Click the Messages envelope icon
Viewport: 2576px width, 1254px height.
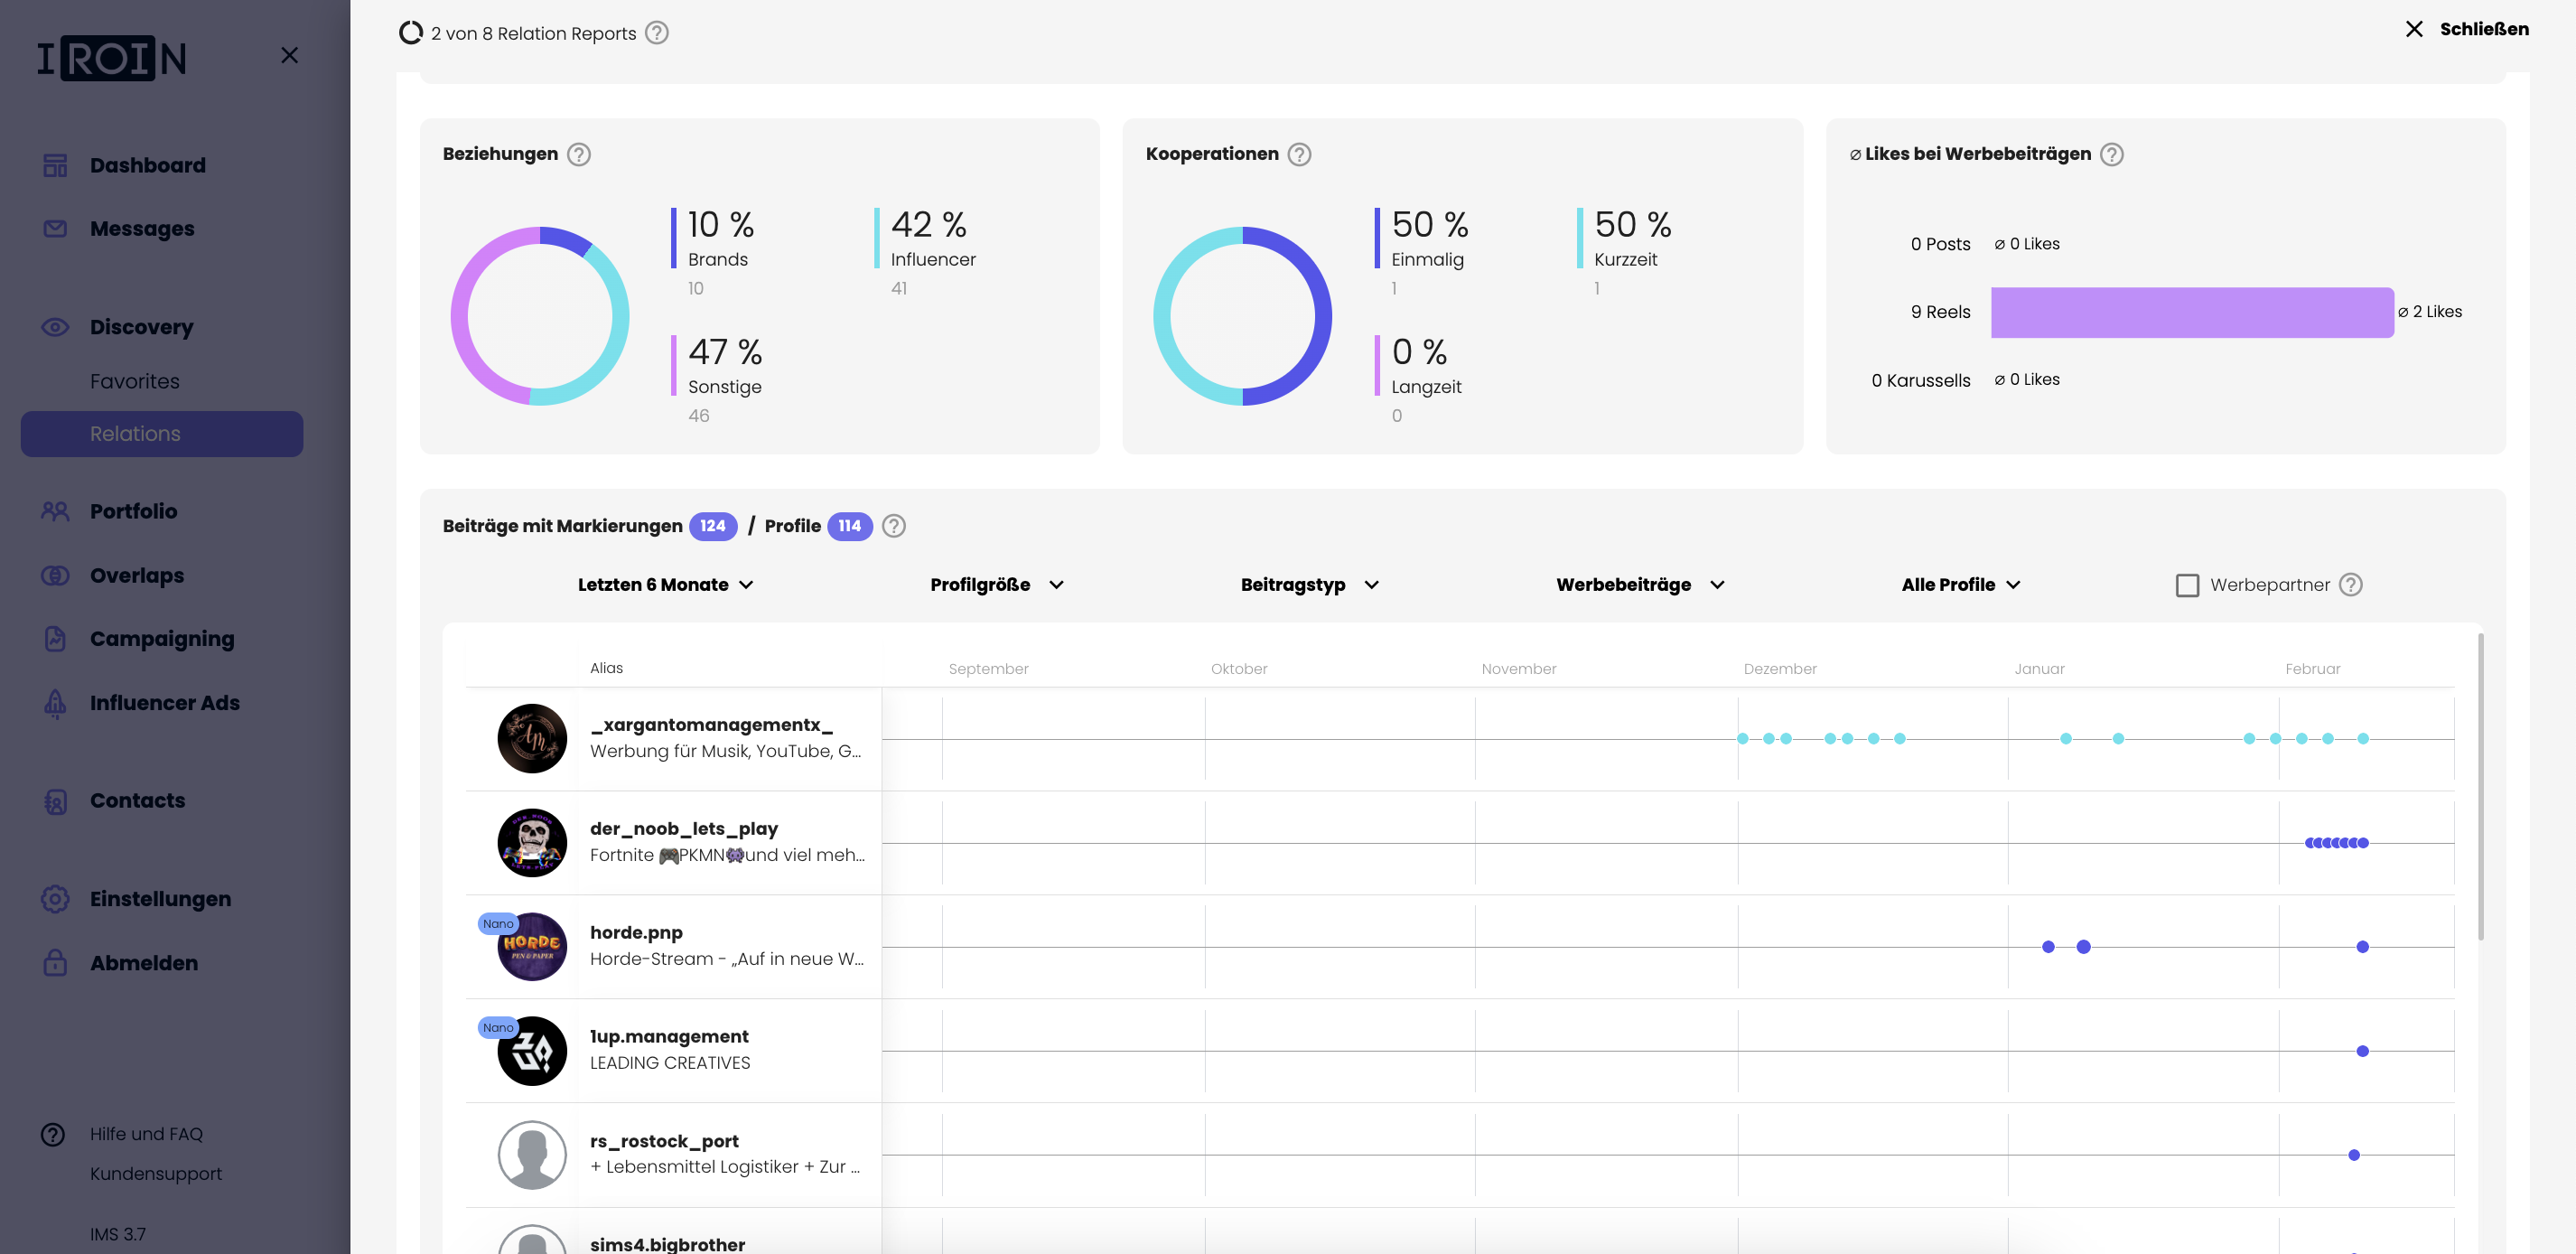coord(55,229)
